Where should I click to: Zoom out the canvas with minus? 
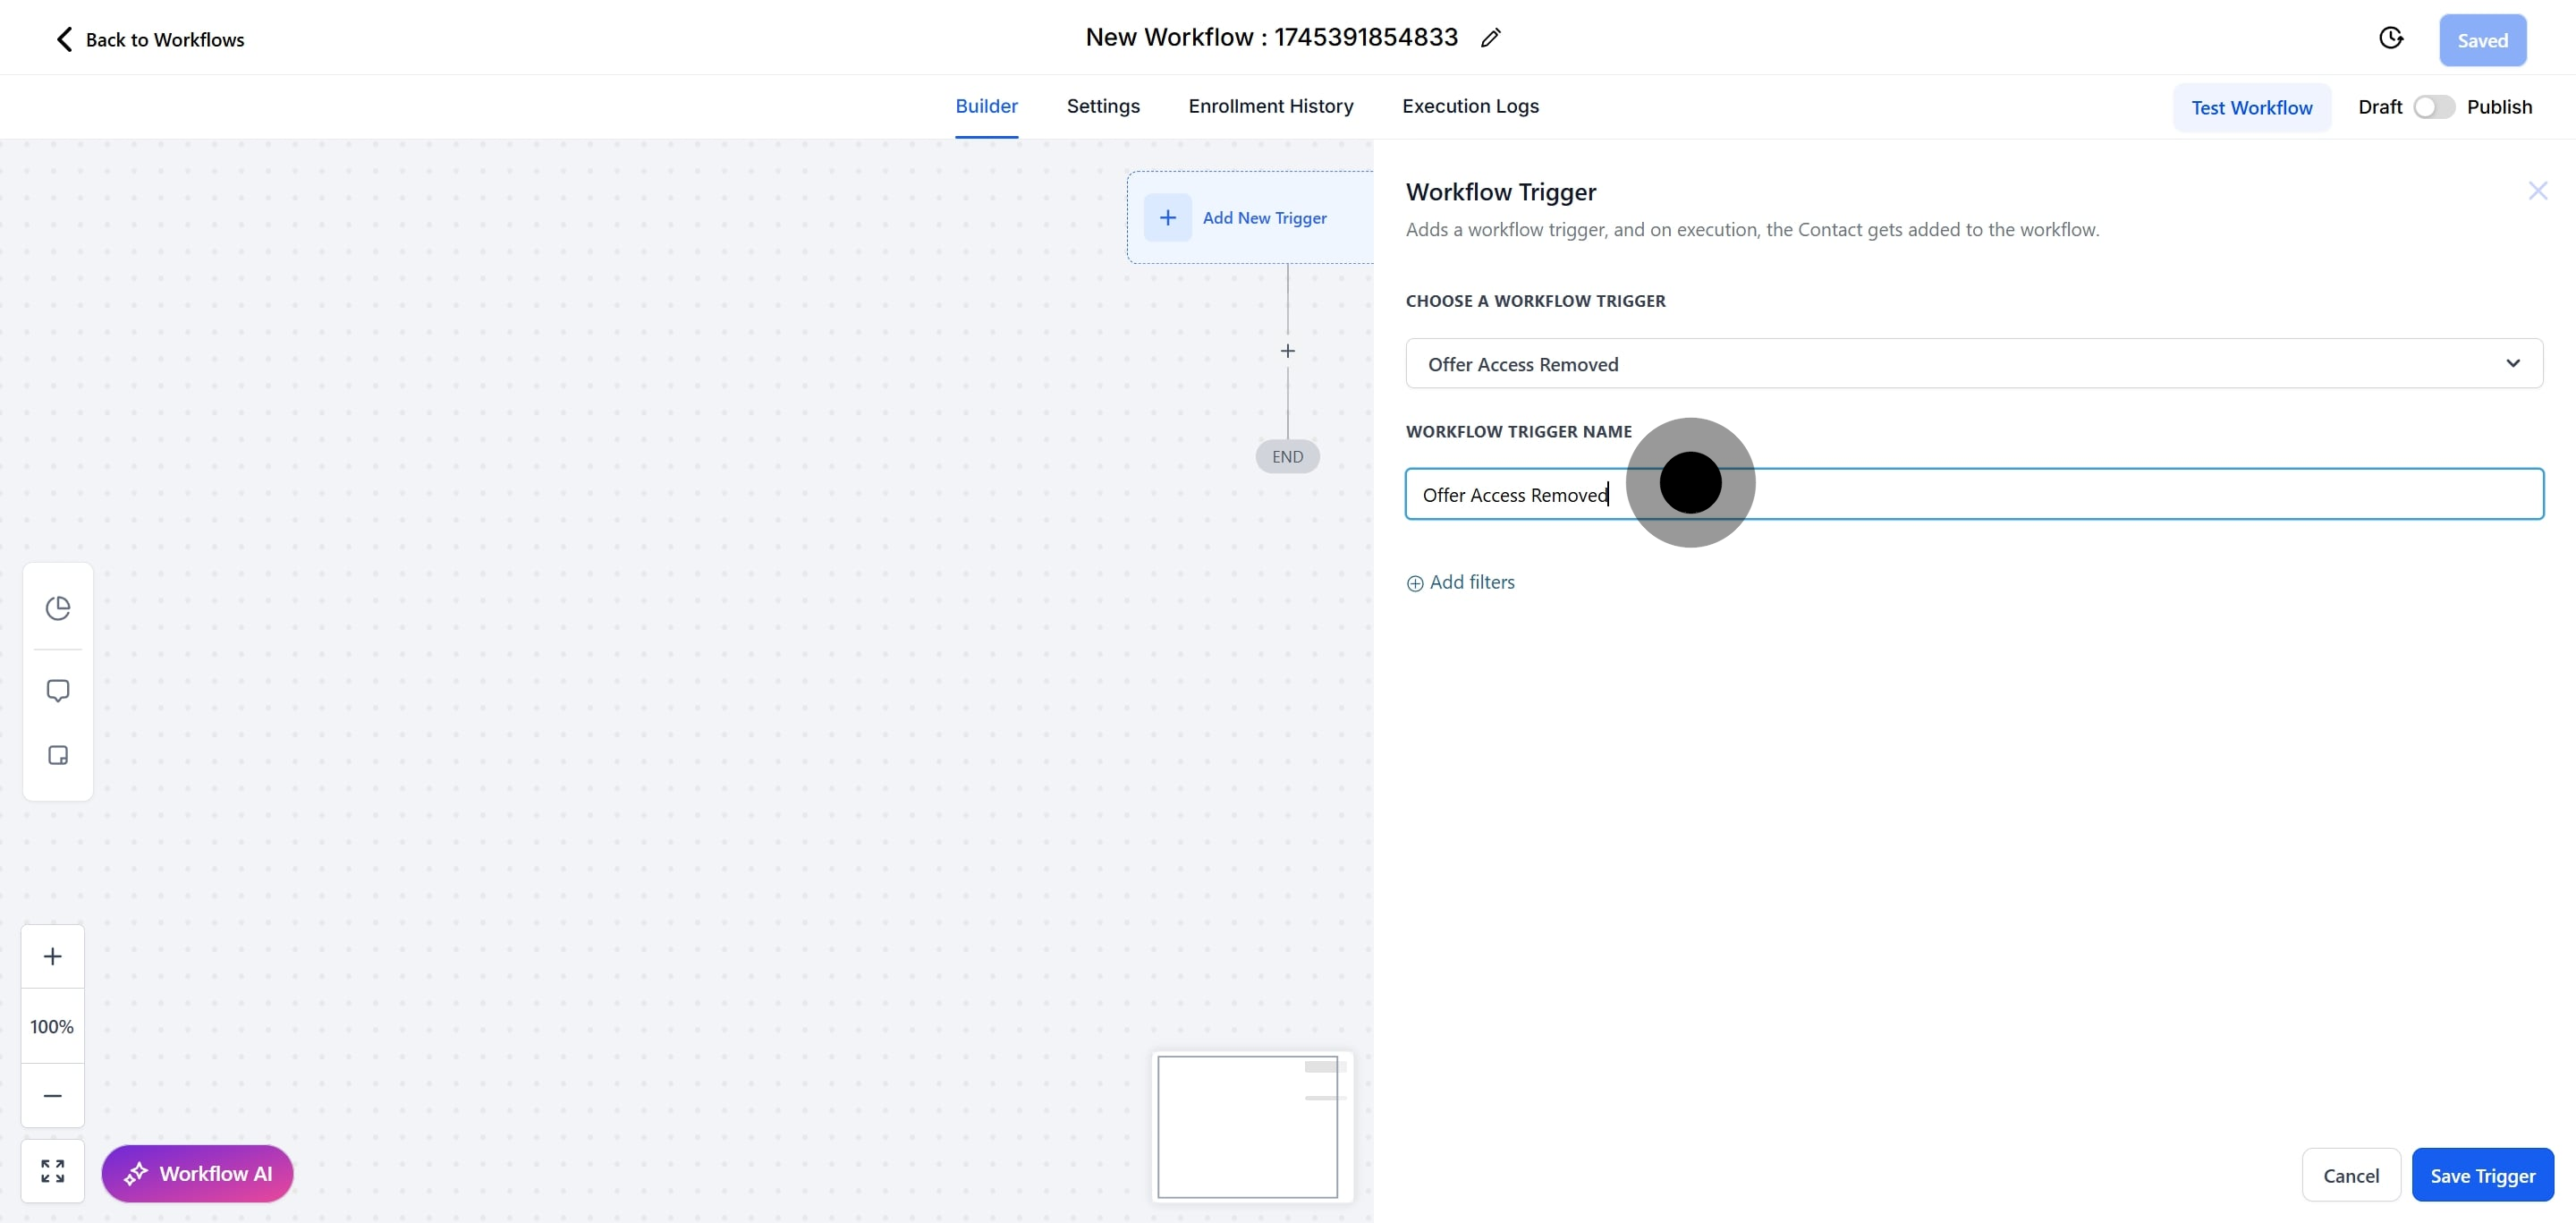pyautogui.click(x=53, y=1095)
